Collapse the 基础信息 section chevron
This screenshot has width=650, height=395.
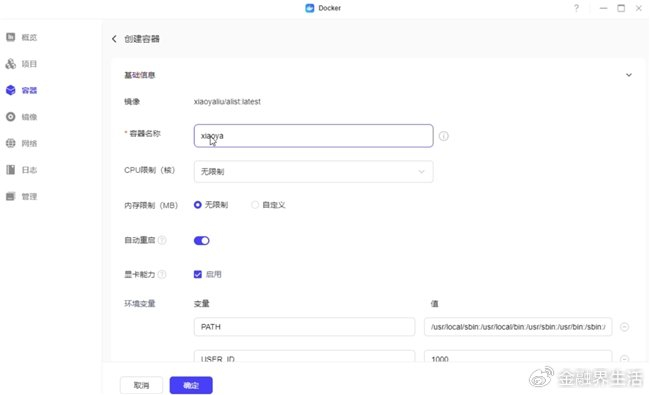click(629, 75)
